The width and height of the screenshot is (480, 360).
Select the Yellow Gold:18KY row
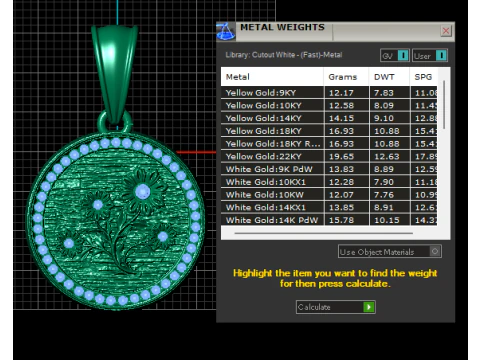tap(329, 131)
